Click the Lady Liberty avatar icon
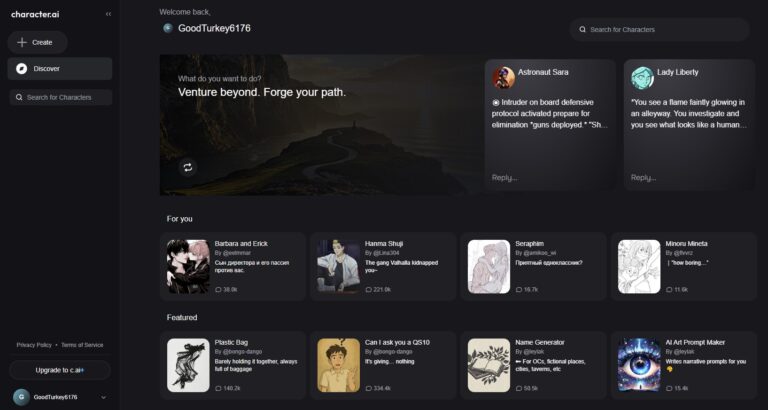This screenshot has width=768, height=410. 641,77
